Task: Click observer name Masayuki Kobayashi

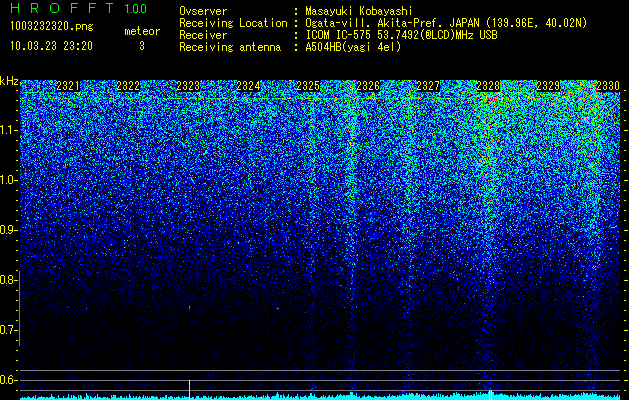Action: click(x=359, y=11)
